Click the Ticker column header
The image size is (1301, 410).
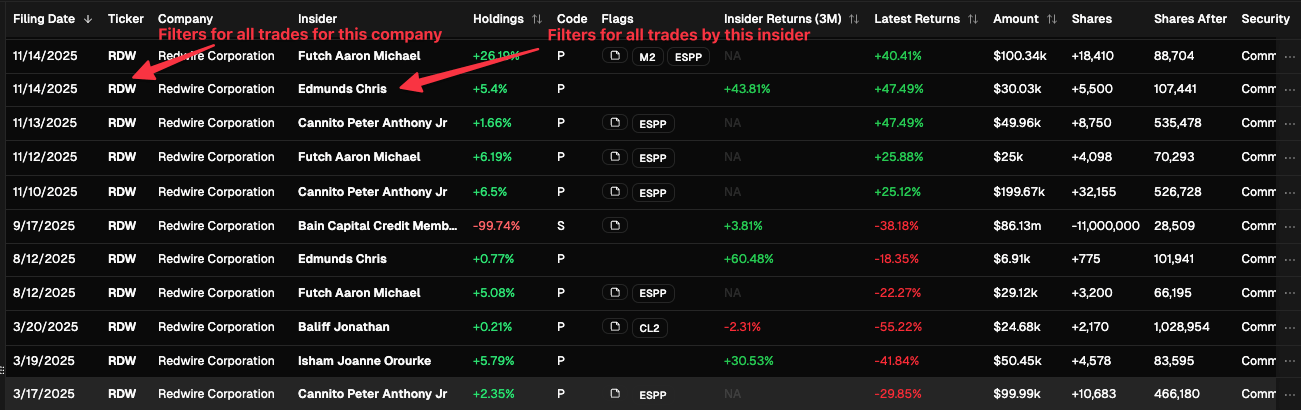pyautogui.click(x=126, y=19)
